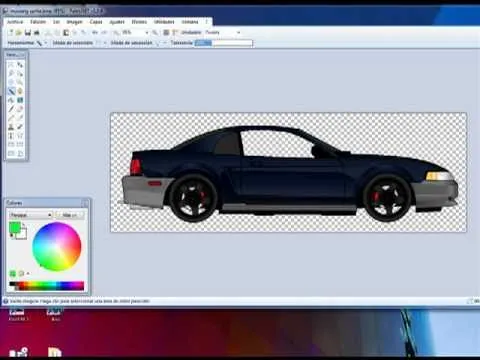Open the palette menu arrow in Colores
480x360 pixels.
(x=28, y=274)
